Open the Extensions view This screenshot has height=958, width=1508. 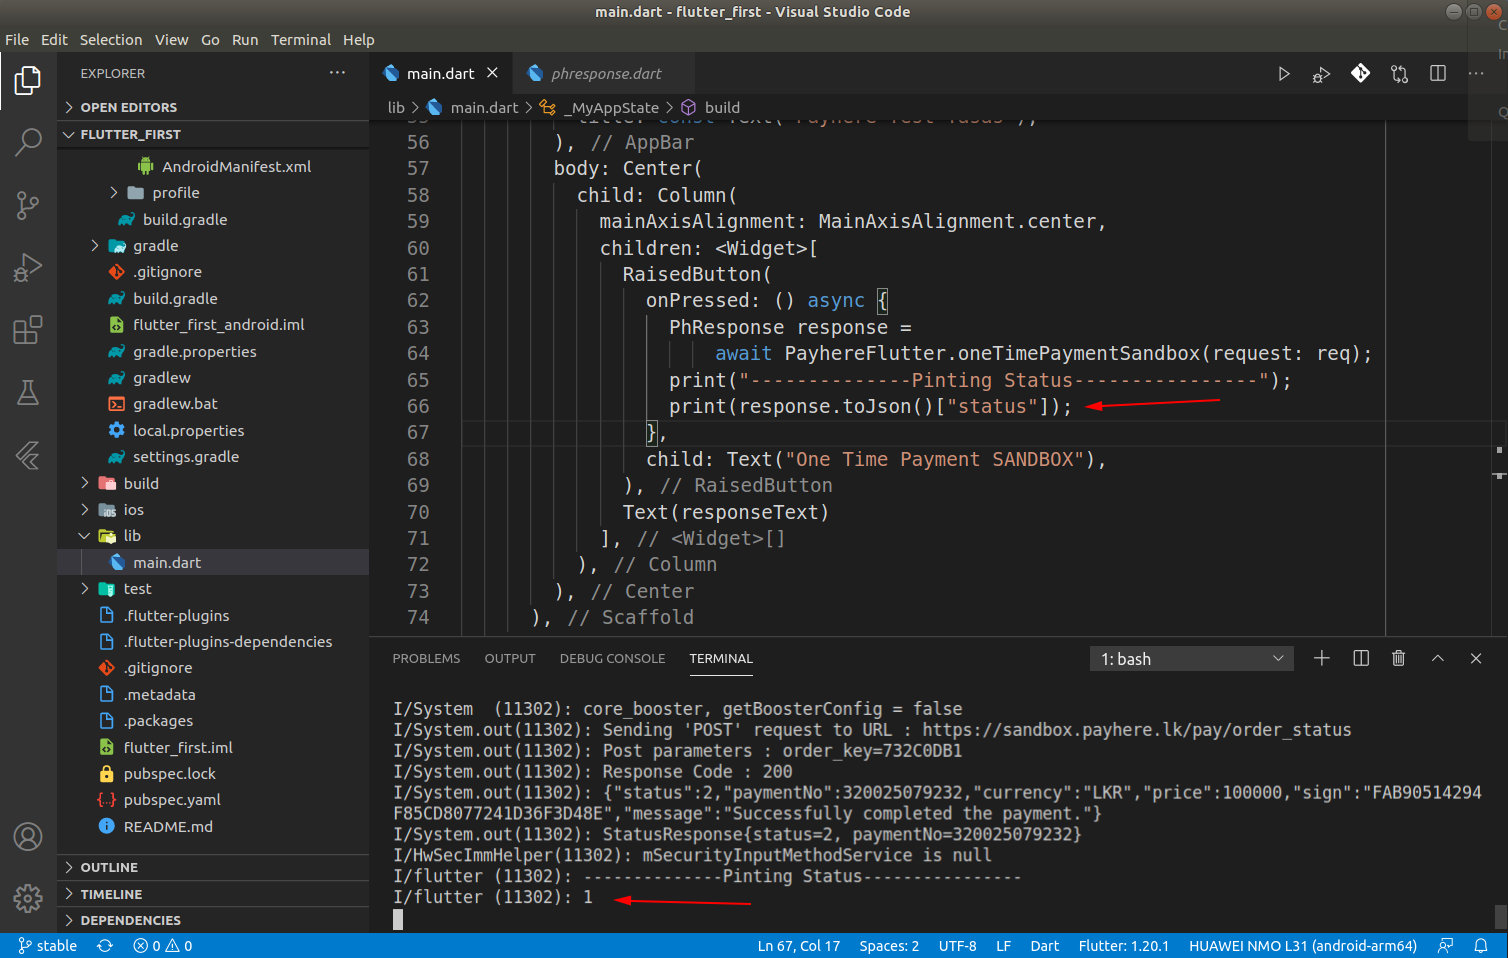[28, 330]
